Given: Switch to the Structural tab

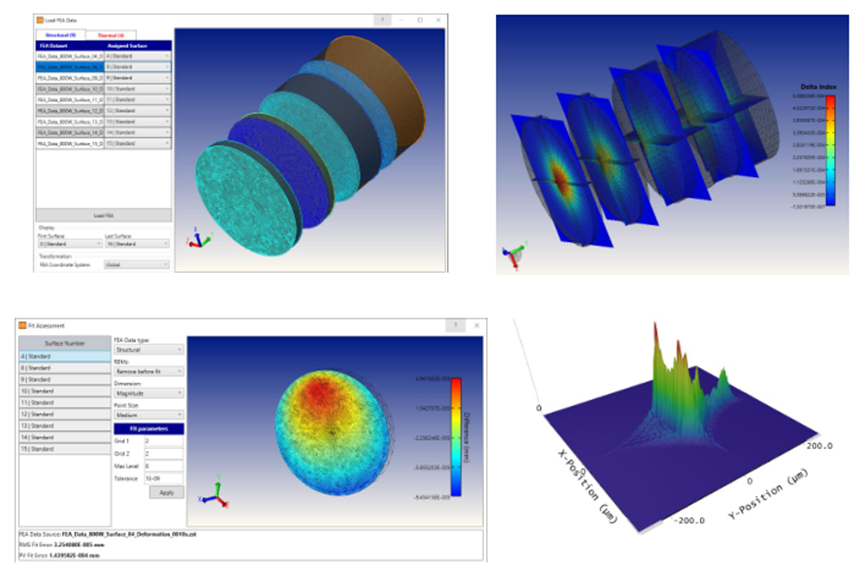Looking at the screenshot, I should [x=61, y=32].
